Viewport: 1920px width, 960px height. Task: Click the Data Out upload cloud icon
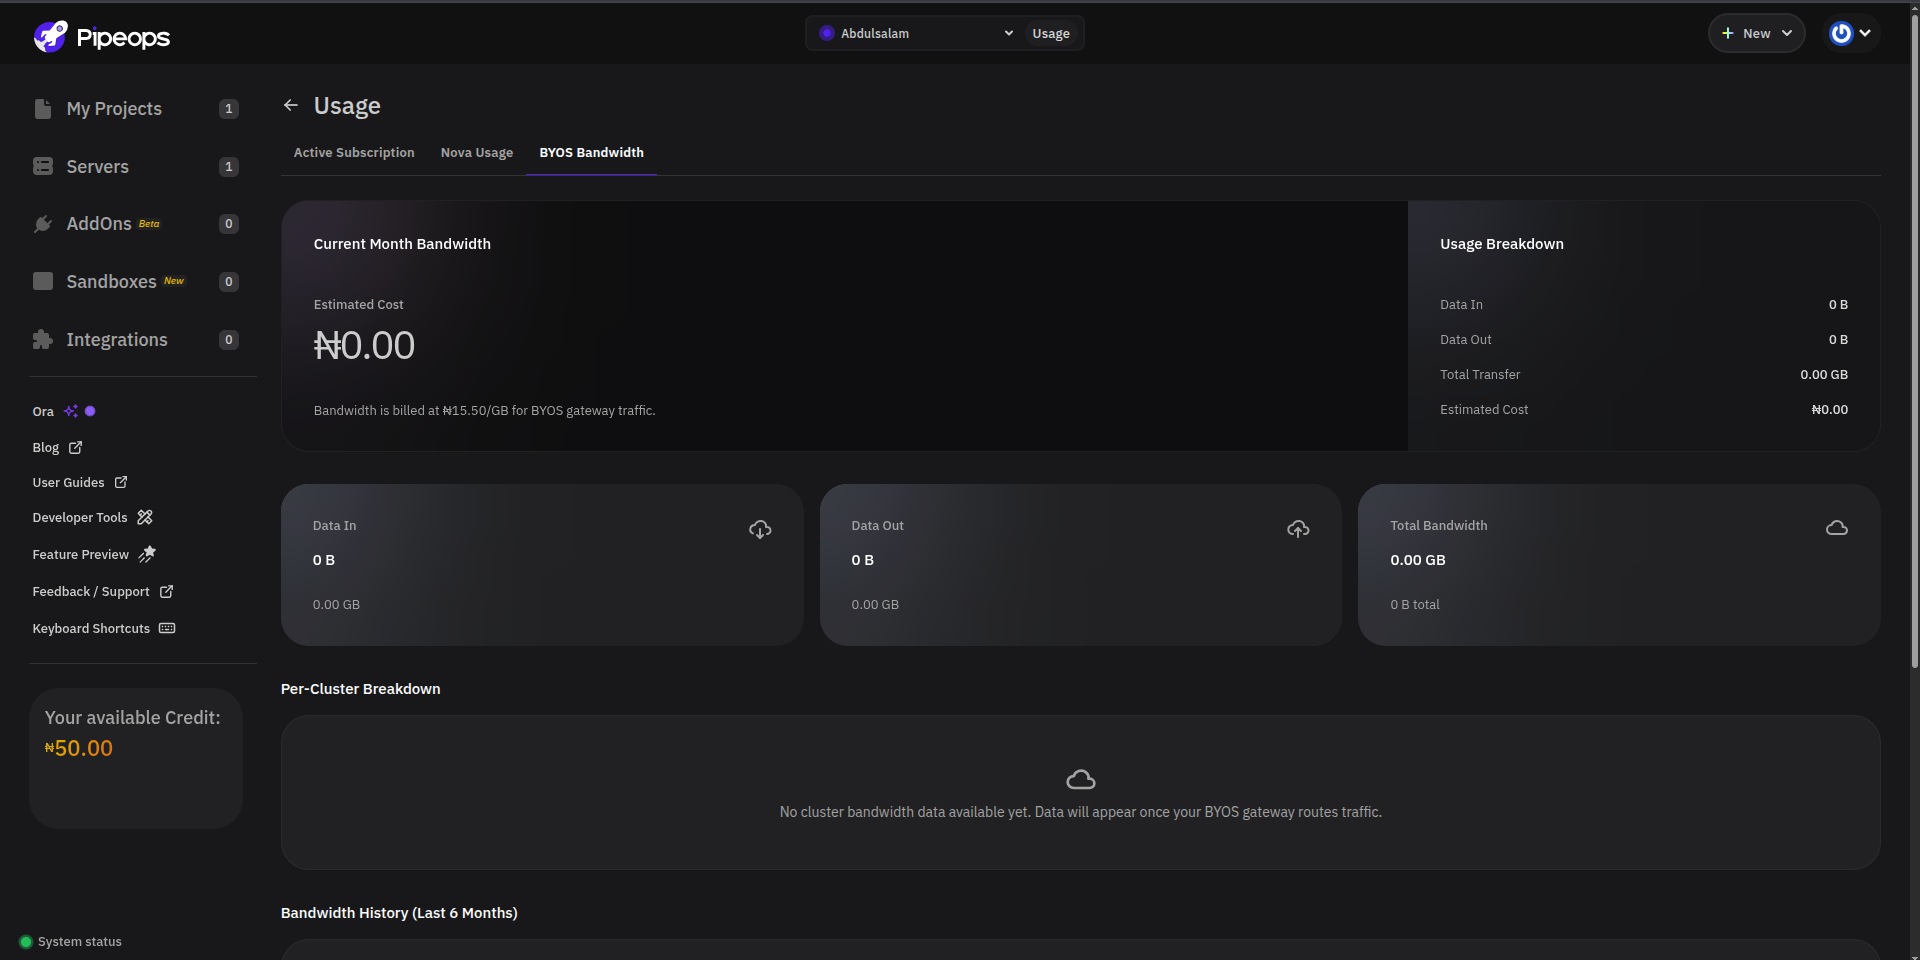[x=1298, y=529]
